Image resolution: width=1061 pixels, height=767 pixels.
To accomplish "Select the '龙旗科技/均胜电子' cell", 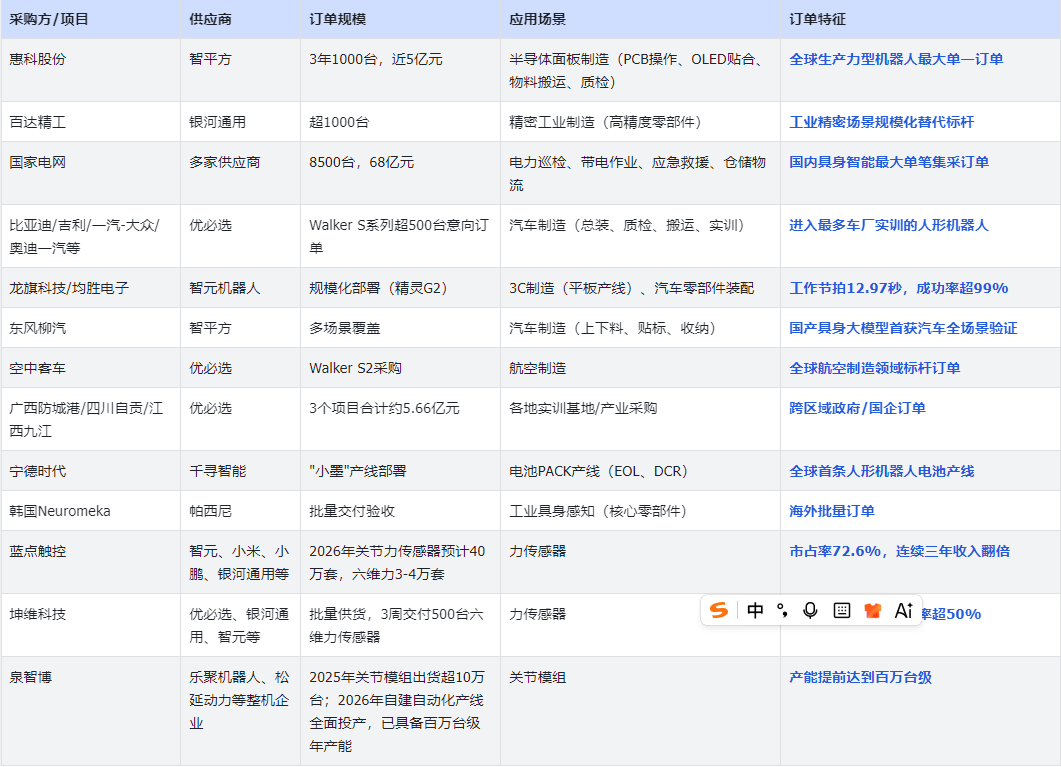I will [91, 288].
